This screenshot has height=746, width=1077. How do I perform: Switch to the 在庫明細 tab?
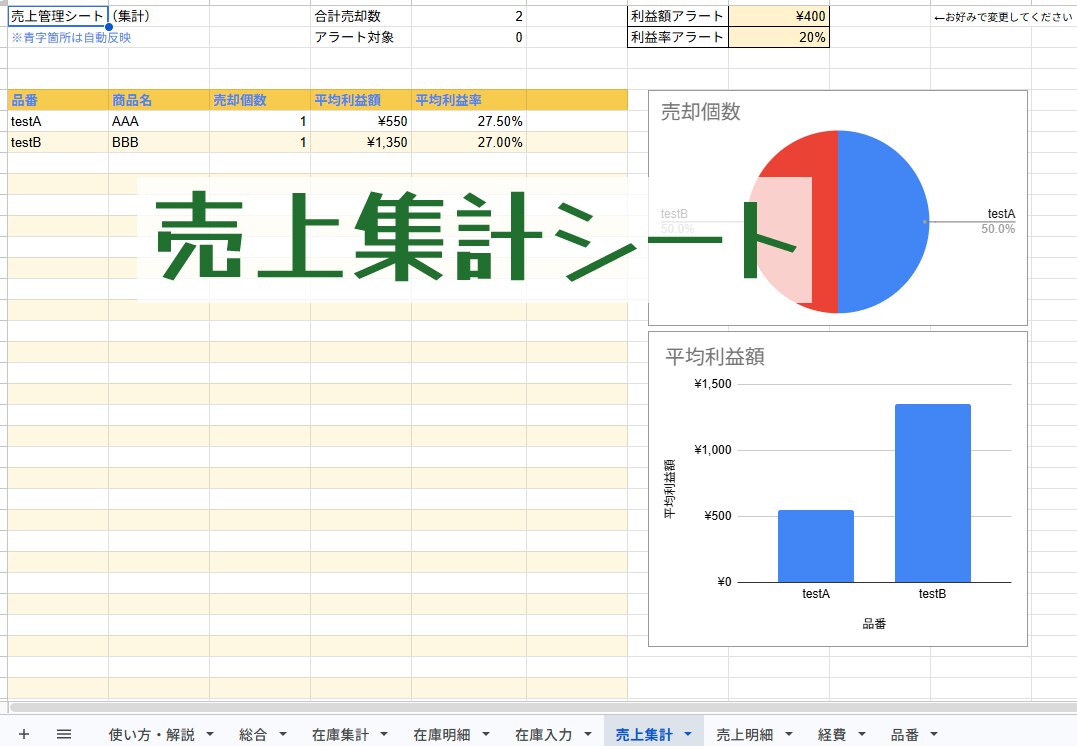[x=442, y=734]
